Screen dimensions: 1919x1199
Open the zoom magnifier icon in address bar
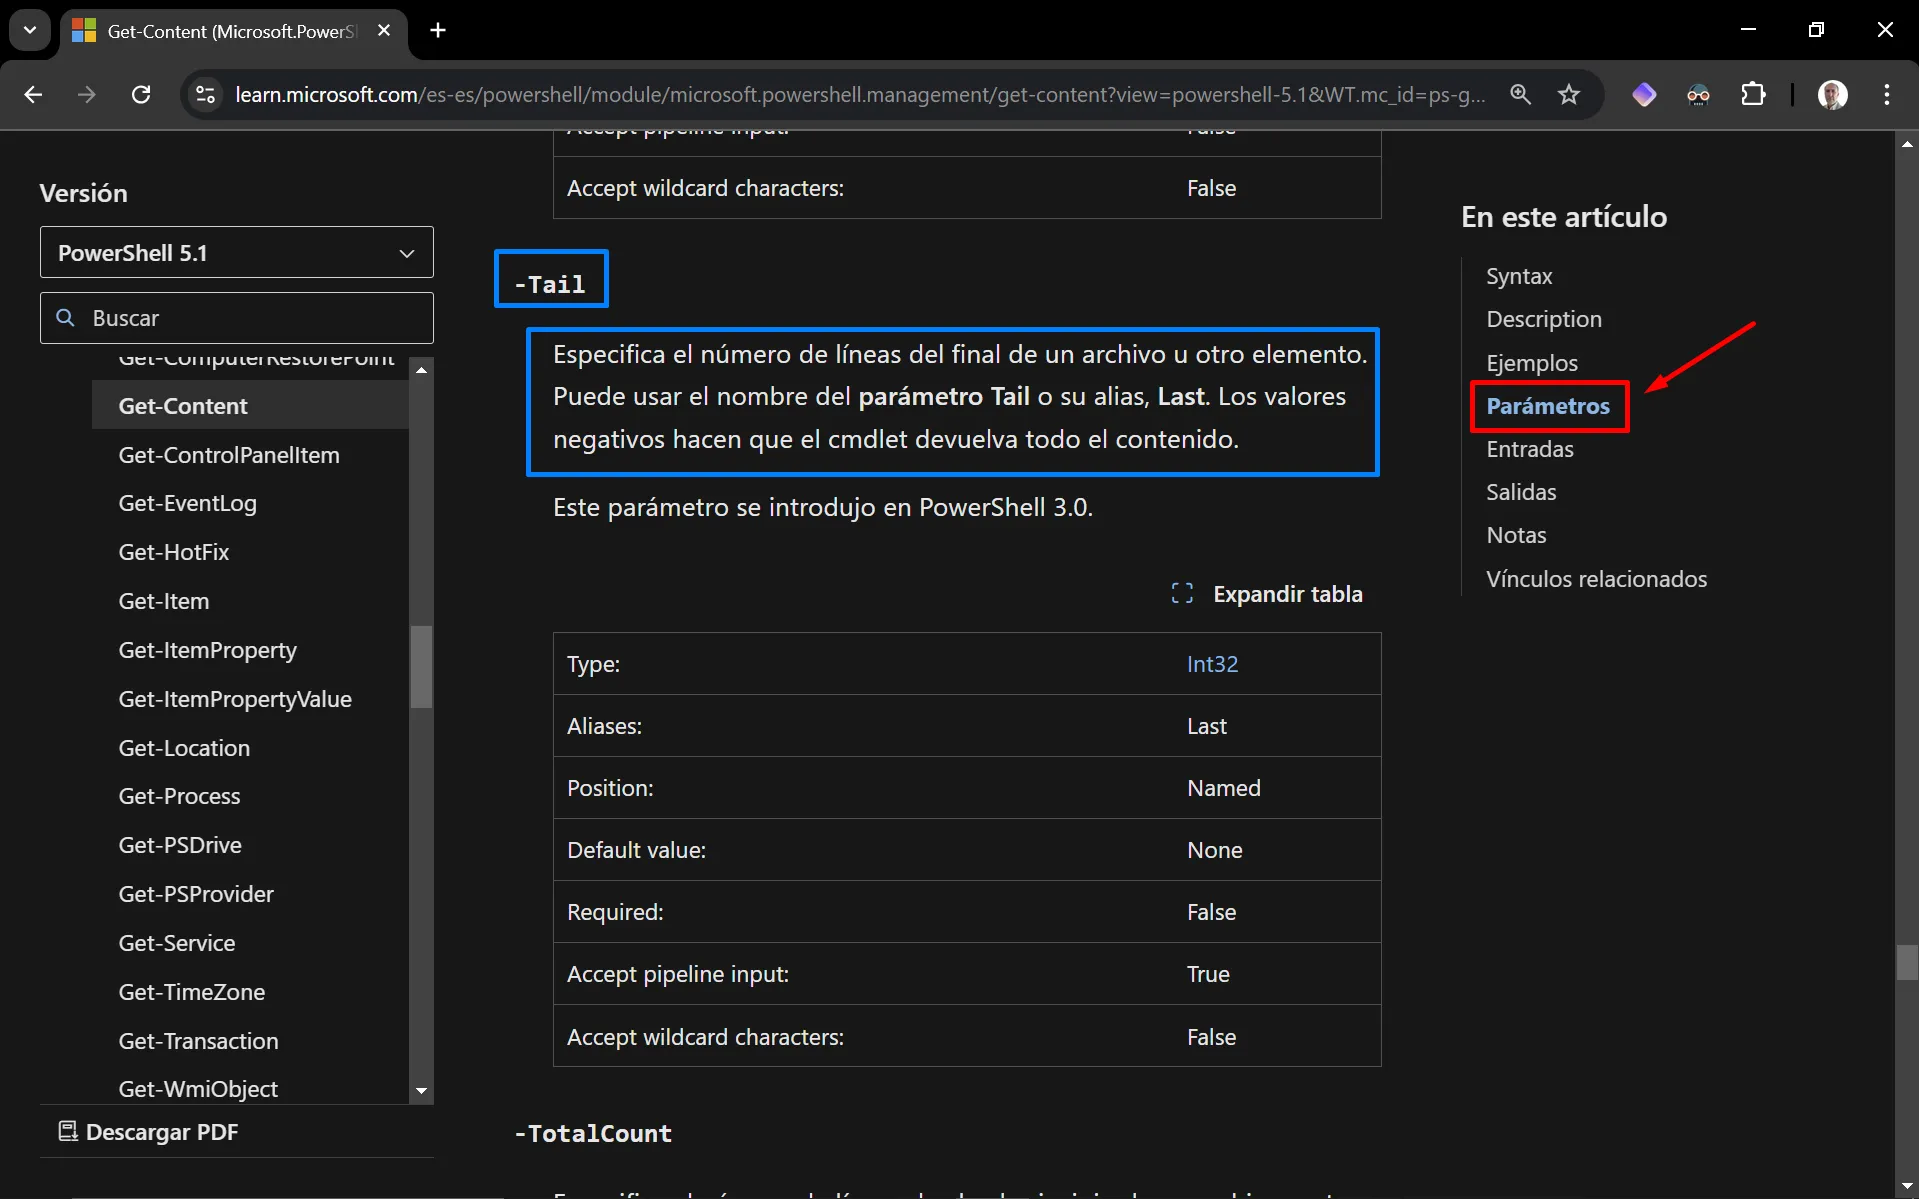point(1520,94)
